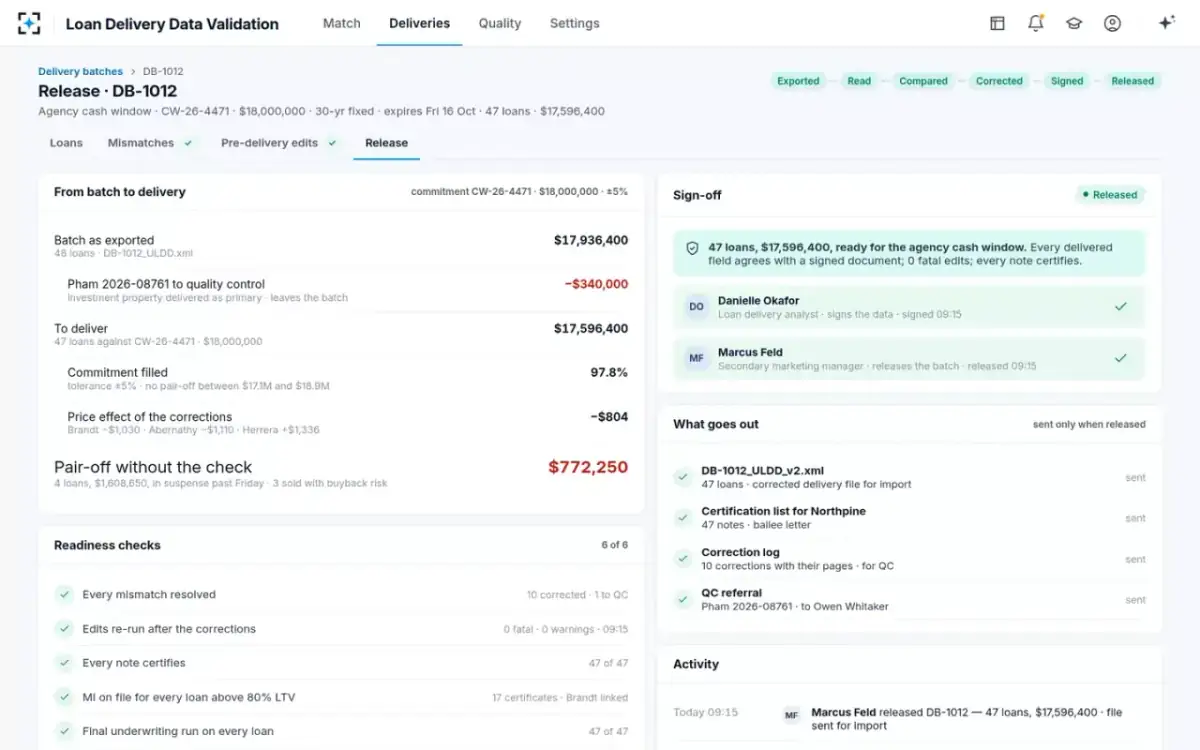Click check icon for Final underwriting run
The height and width of the screenshot is (750, 1200).
[64, 731]
